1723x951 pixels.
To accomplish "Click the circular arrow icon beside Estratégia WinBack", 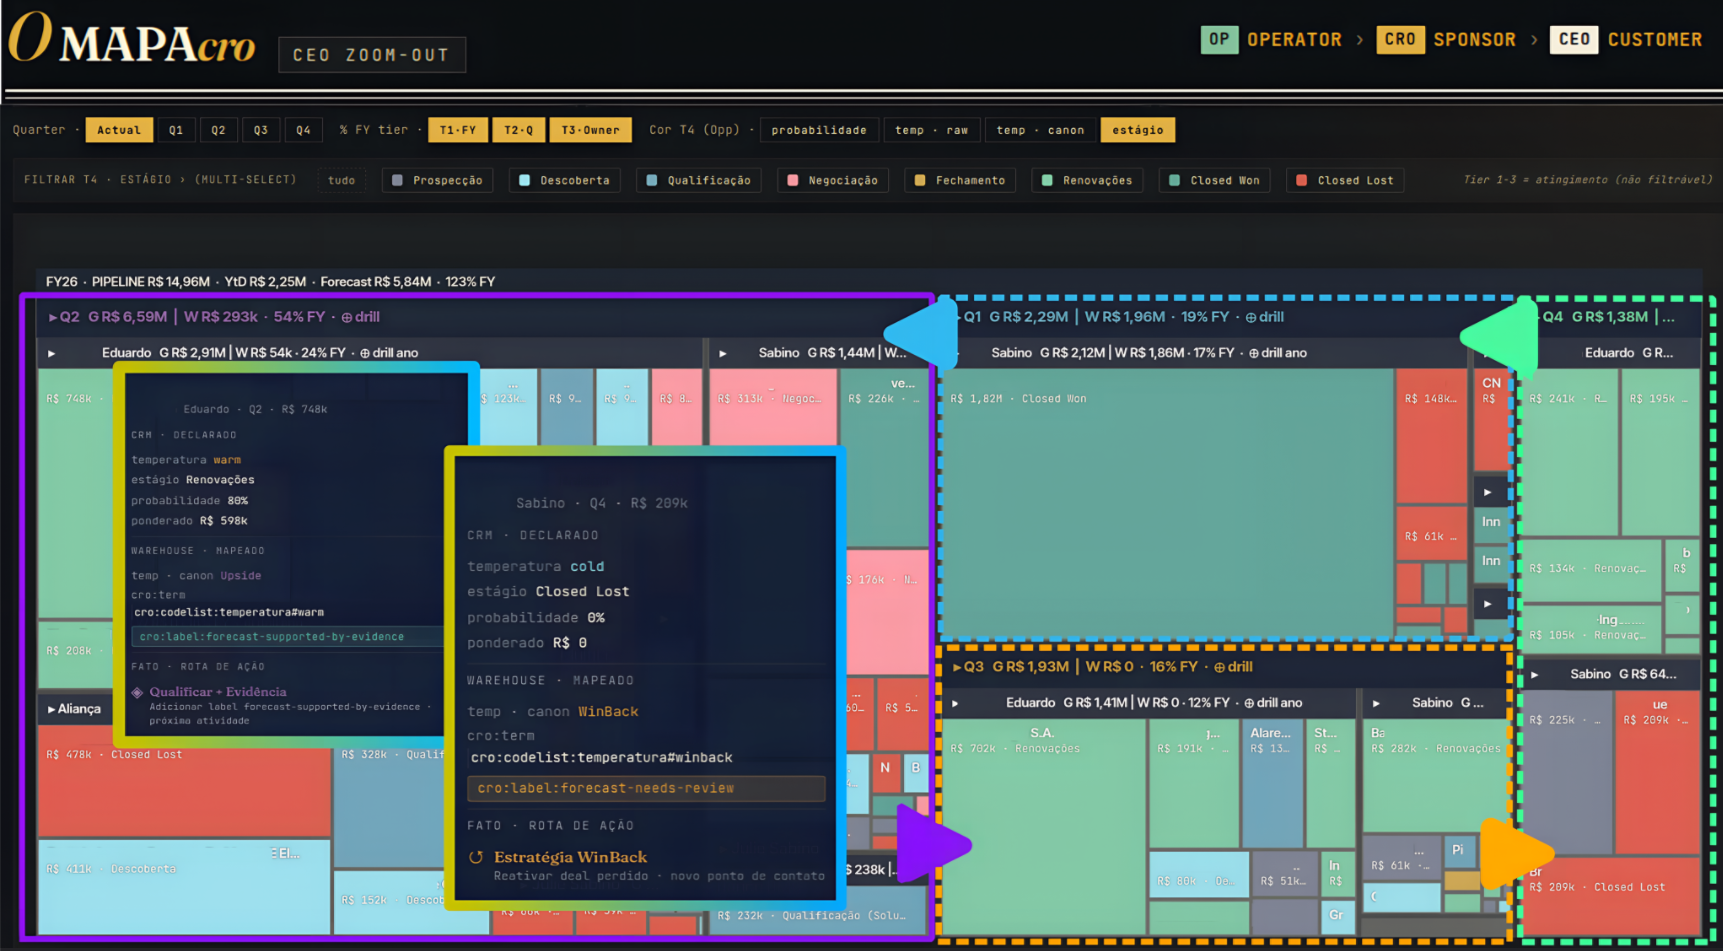I will click(x=476, y=857).
